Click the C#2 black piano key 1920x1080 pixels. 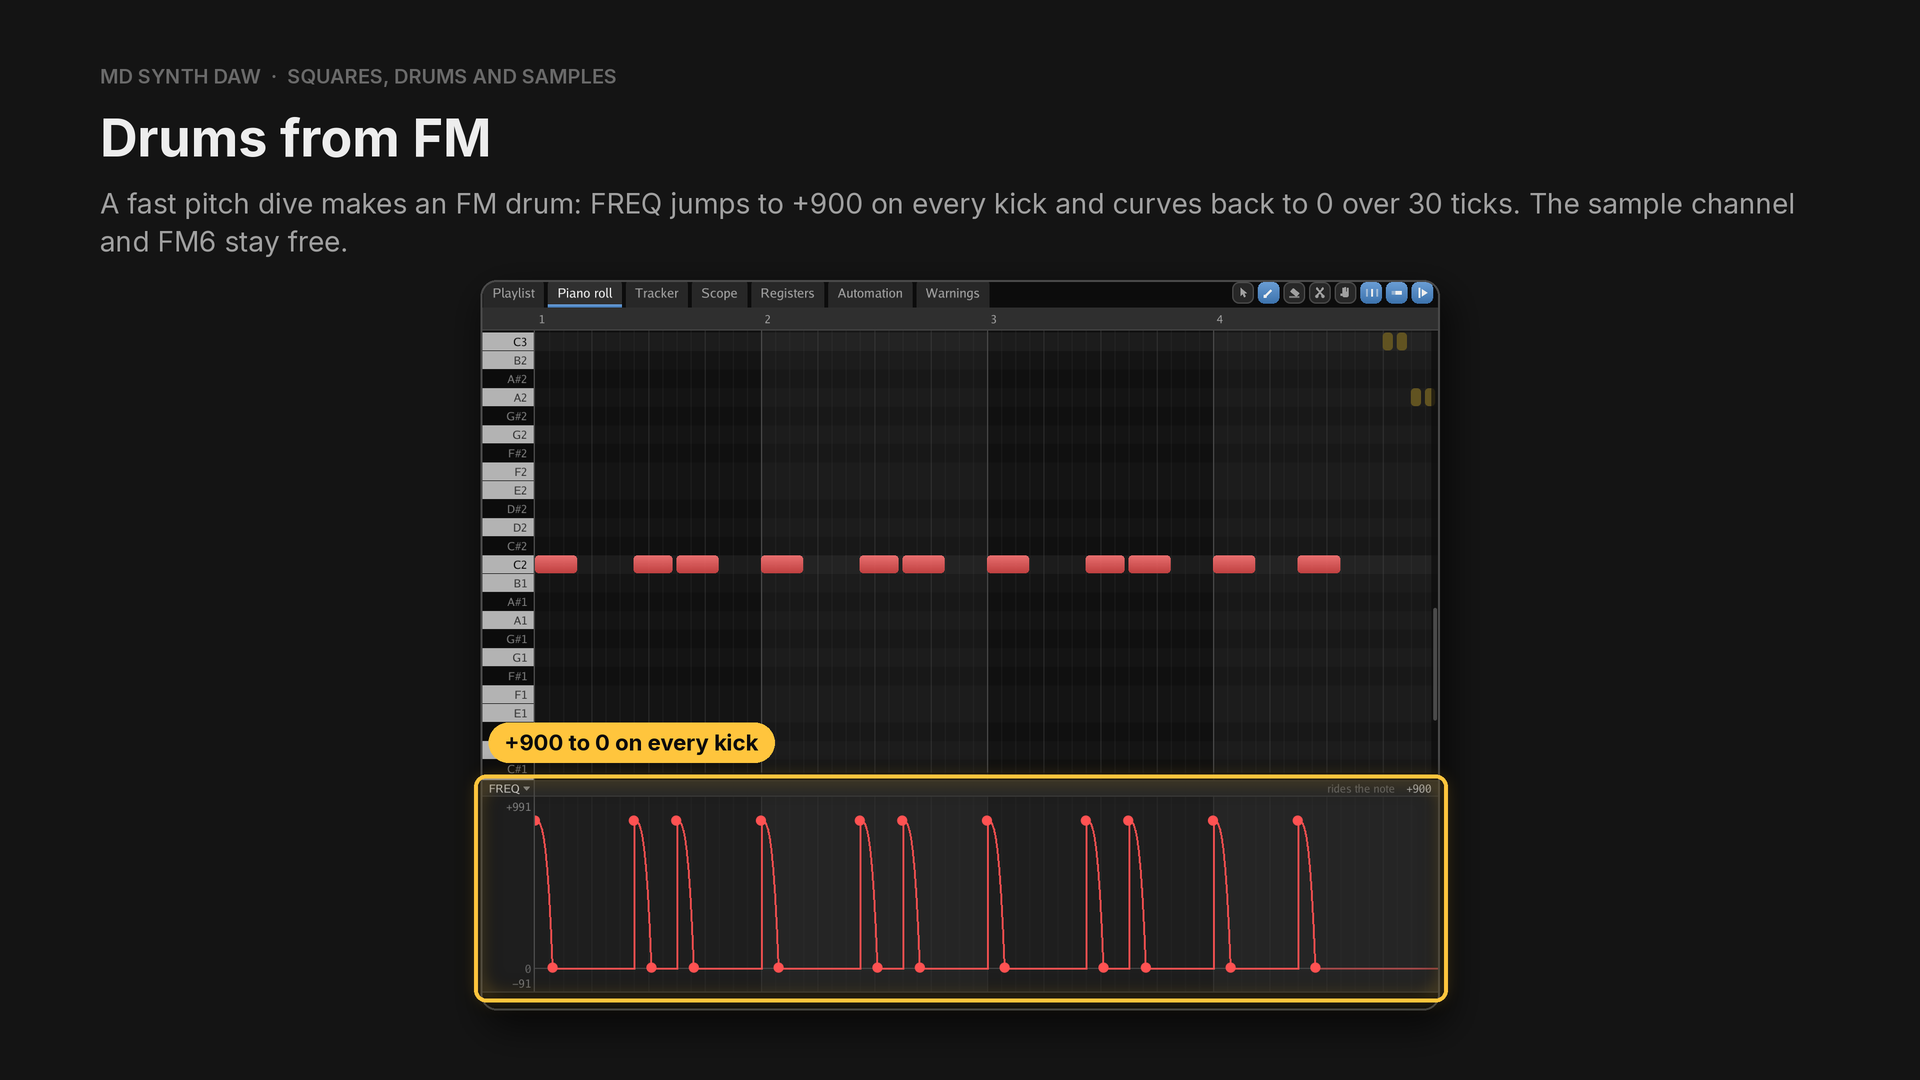tap(508, 546)
